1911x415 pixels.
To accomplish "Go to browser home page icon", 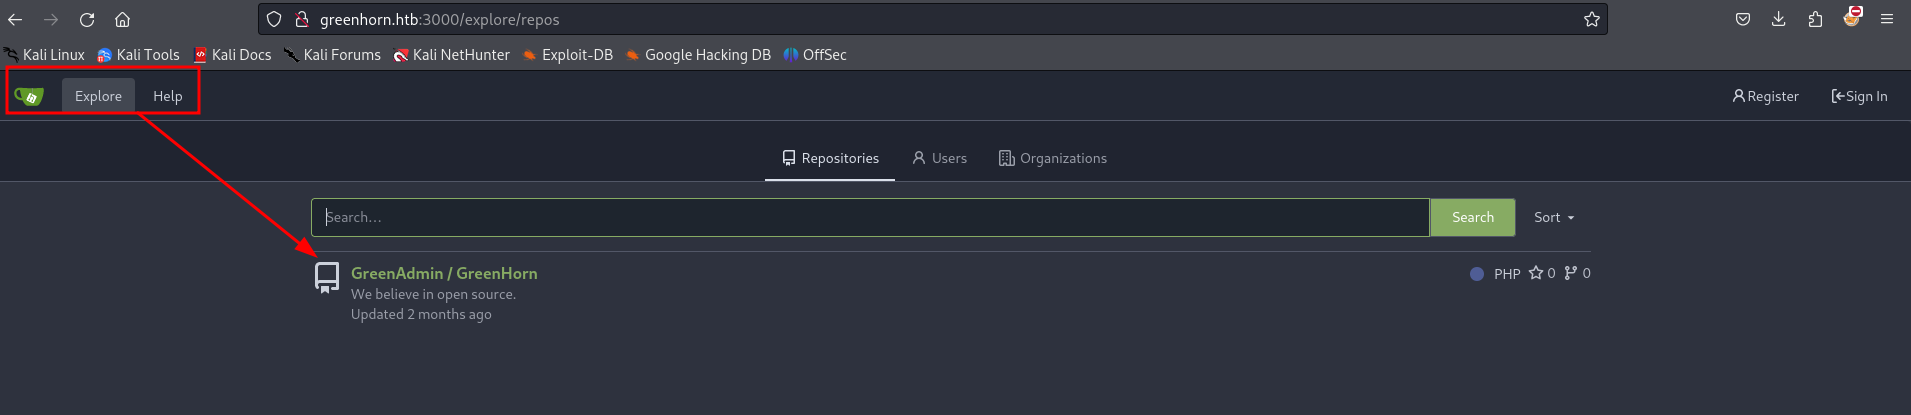I will [x=122, y=20].
